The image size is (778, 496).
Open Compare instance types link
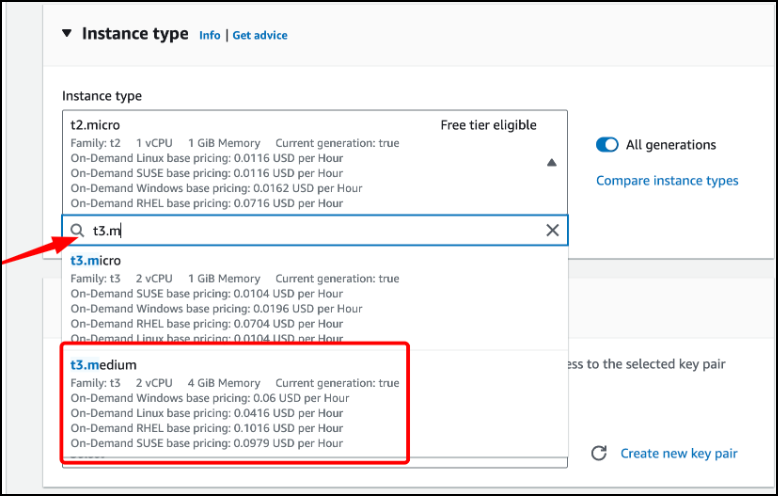coord(667,181)
